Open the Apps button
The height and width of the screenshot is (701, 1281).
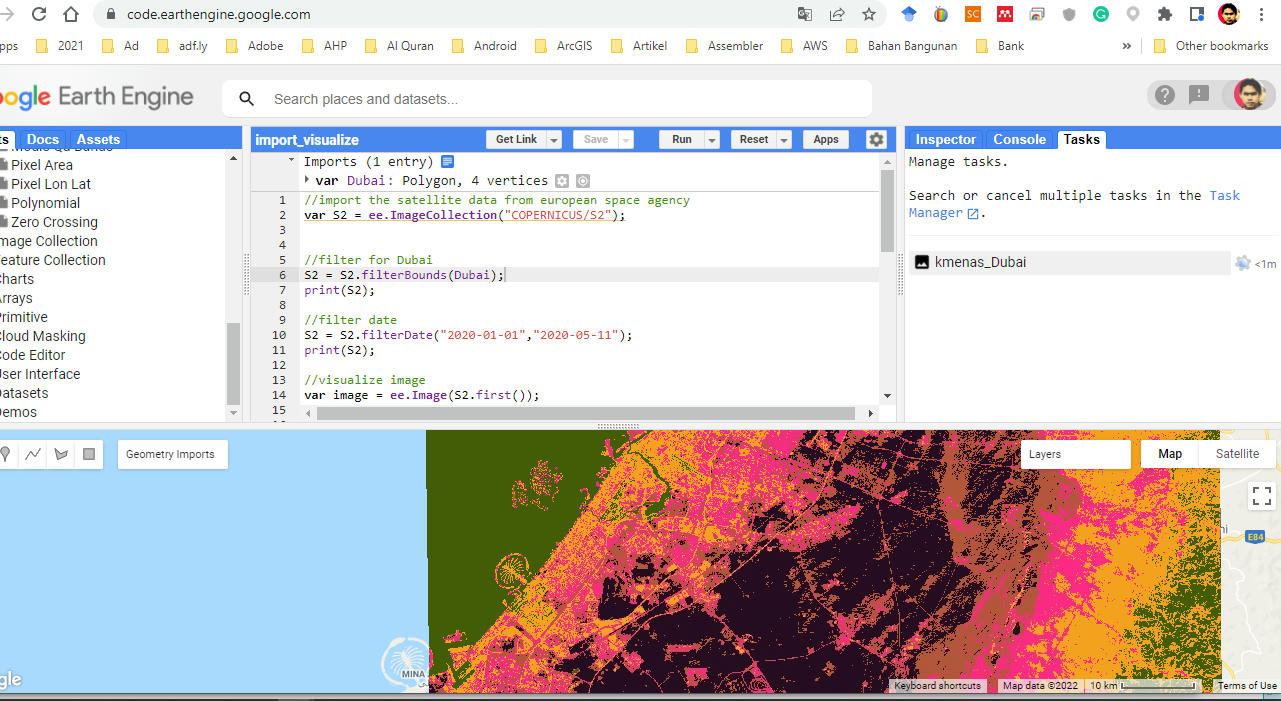826,140
